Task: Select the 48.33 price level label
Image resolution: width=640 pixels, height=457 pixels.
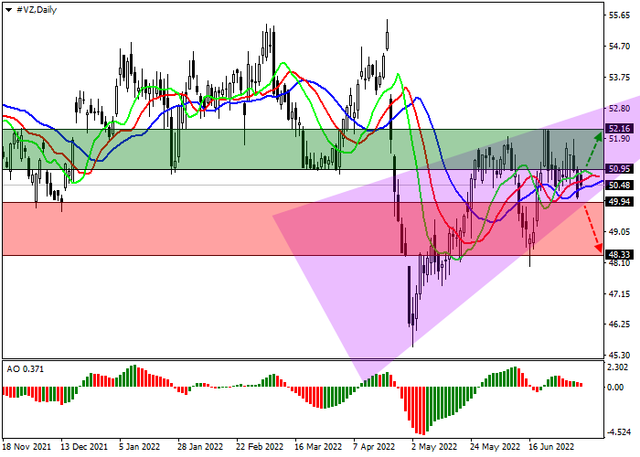Action: tap(619, 255)
